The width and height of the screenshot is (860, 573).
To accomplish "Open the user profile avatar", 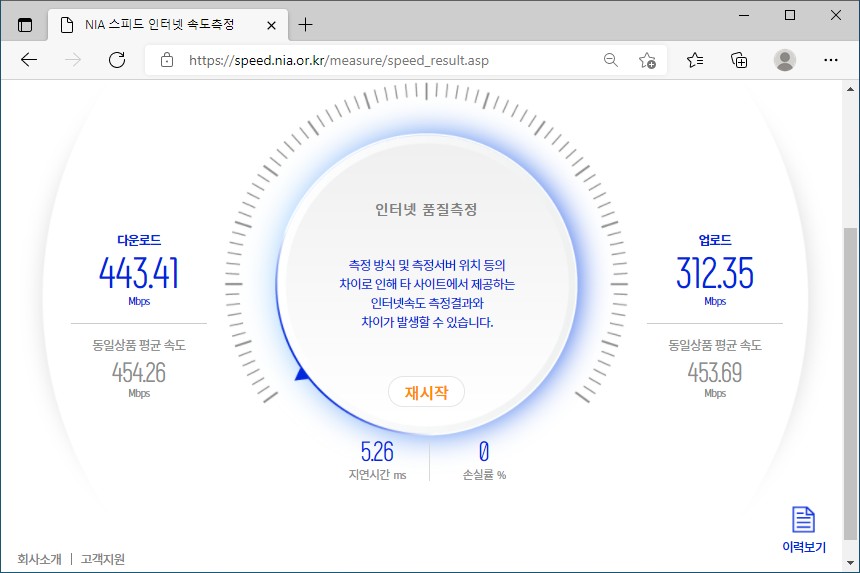I will point(785,60).
